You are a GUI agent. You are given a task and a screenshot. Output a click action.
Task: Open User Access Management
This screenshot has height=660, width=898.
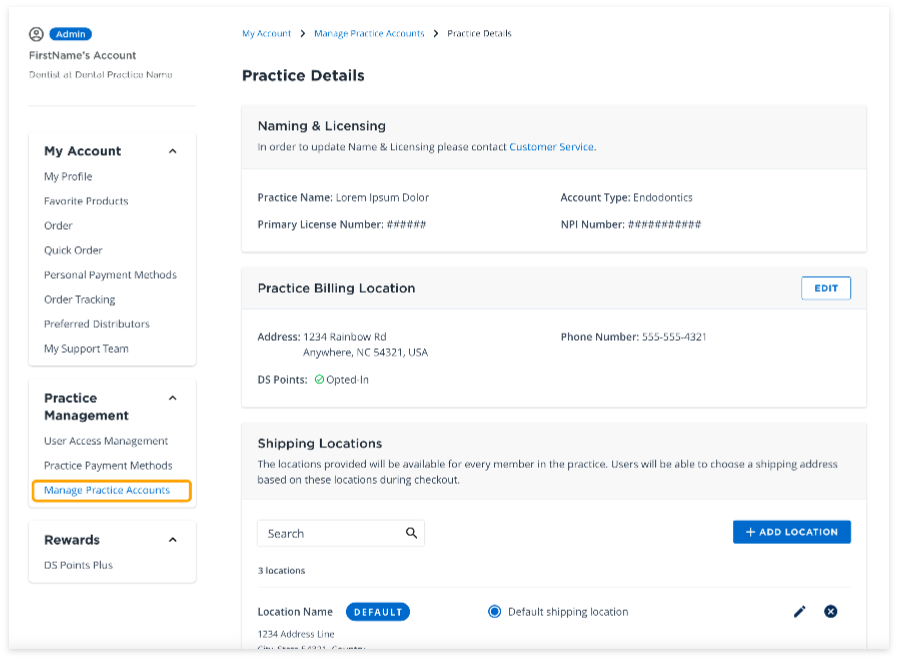tap(106, 441)
